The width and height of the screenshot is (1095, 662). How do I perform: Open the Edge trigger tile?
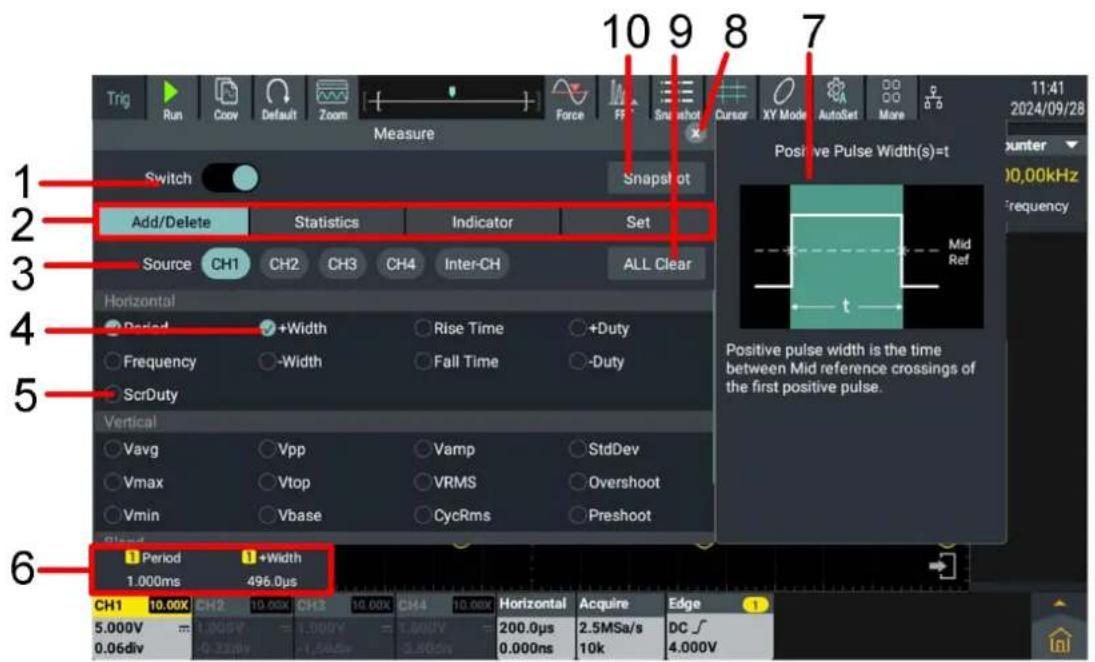(x=719, y=627)
